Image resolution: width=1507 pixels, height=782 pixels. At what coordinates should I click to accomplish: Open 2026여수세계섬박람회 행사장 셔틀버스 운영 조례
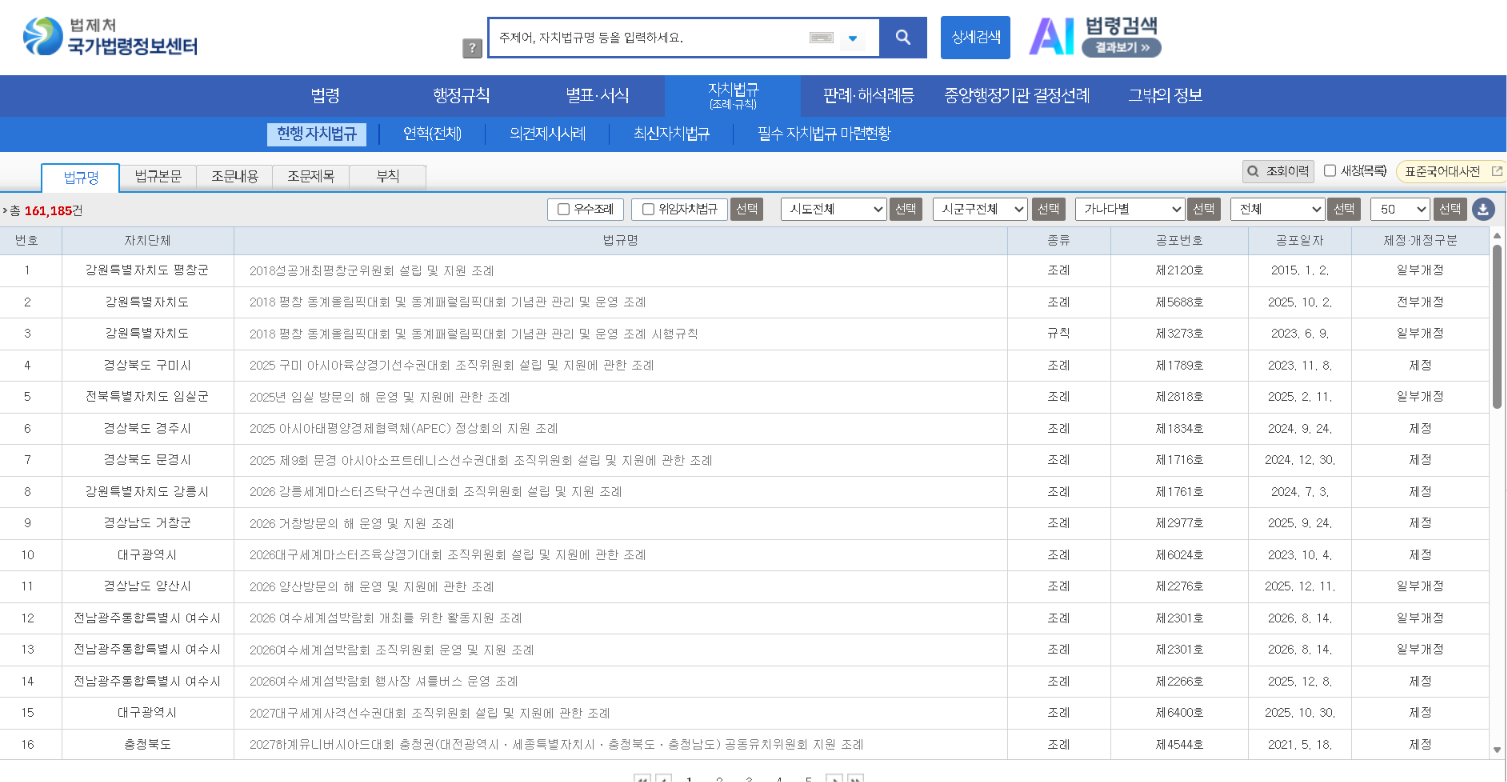(x=383, y=681)
